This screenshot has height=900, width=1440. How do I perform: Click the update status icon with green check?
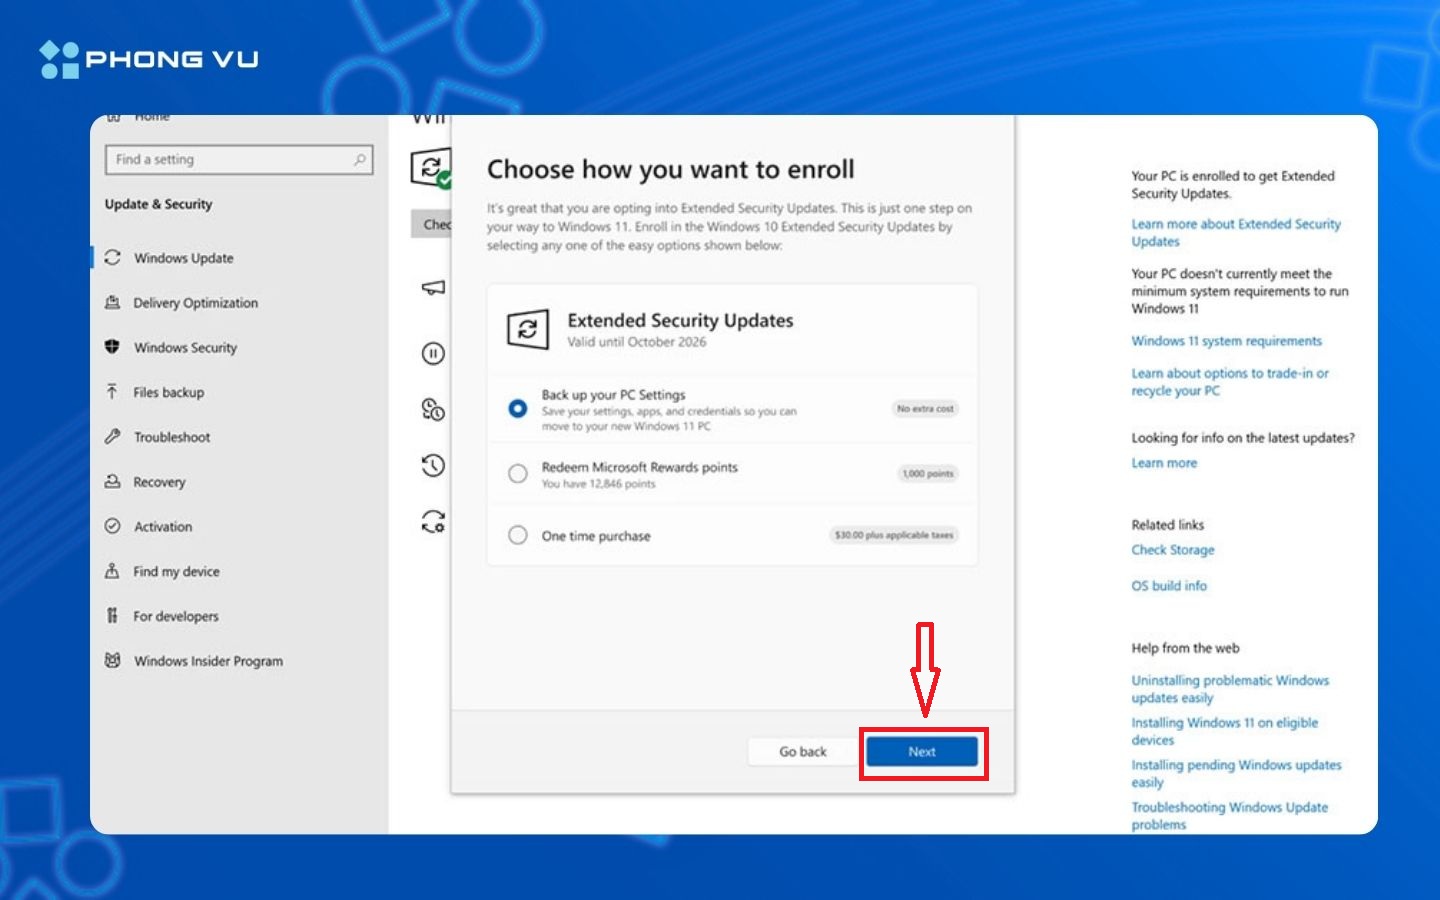point(432,168)
